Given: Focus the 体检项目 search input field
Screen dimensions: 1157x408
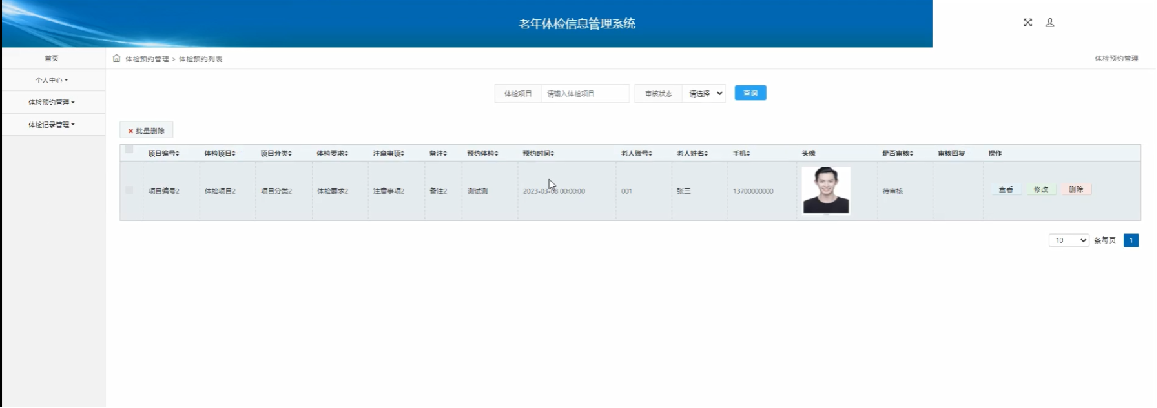Looking at the screenshot, I should (585, 94).
